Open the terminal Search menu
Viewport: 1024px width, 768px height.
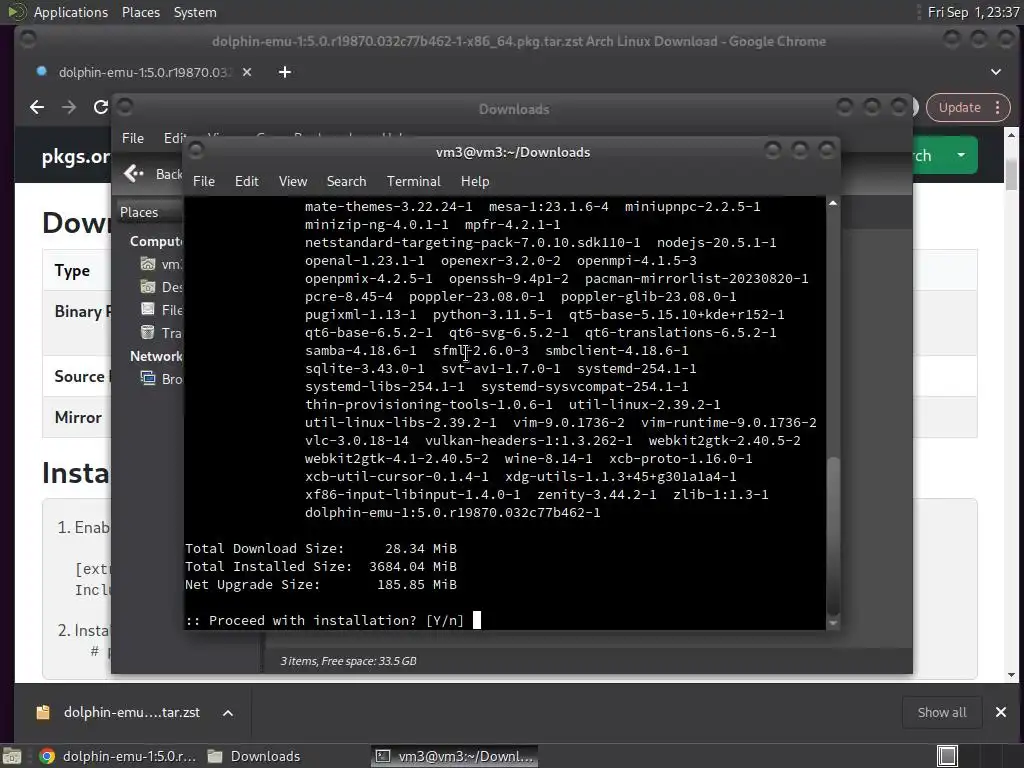tap(346, 182)
